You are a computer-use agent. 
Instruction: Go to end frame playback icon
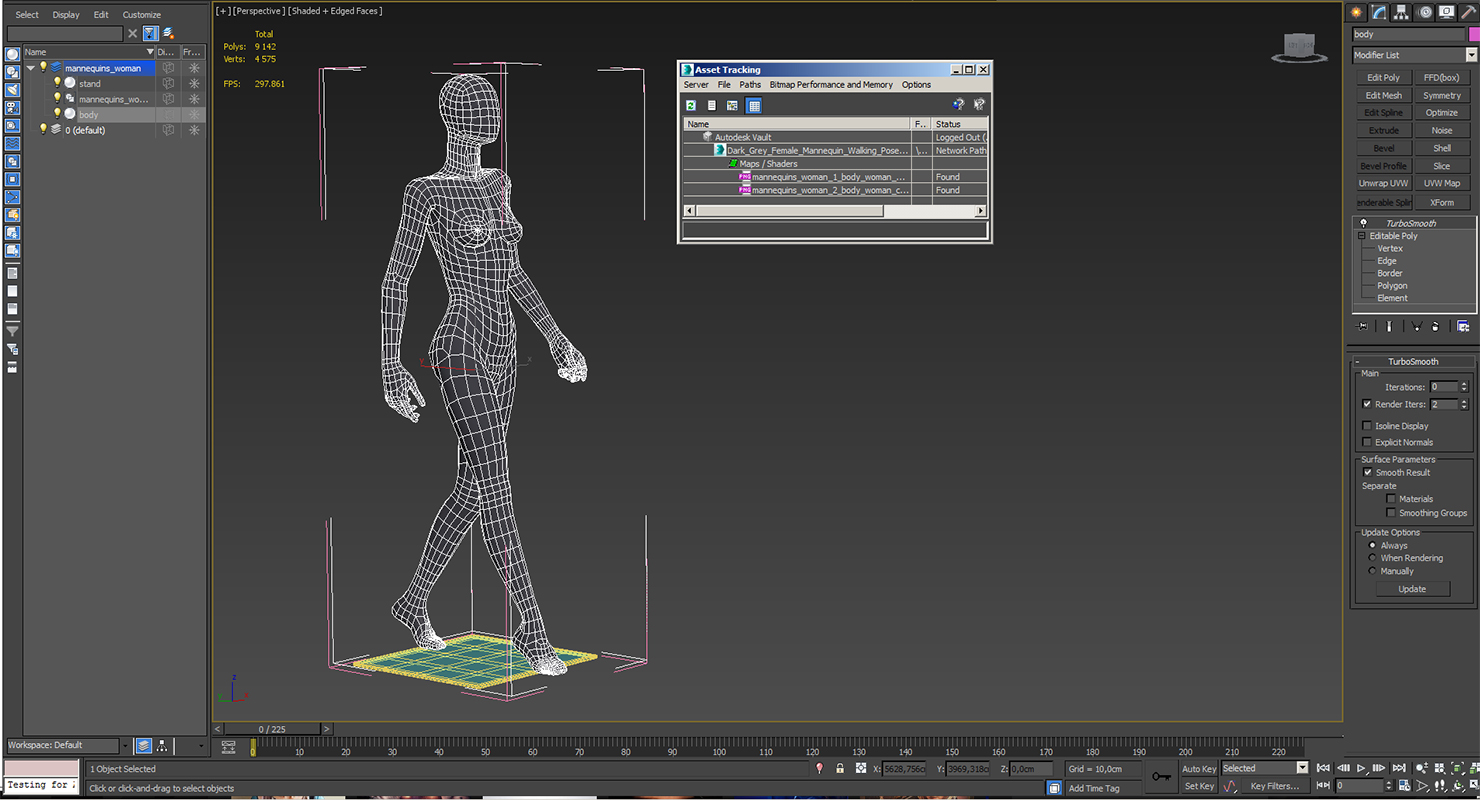1401,768
